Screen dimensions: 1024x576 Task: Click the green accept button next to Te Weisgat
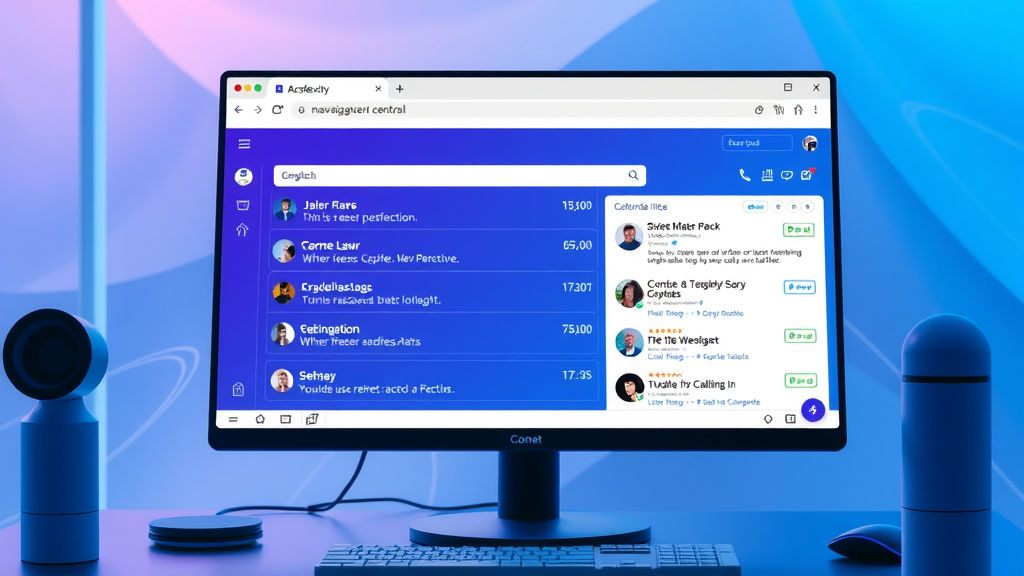[798, 336]
